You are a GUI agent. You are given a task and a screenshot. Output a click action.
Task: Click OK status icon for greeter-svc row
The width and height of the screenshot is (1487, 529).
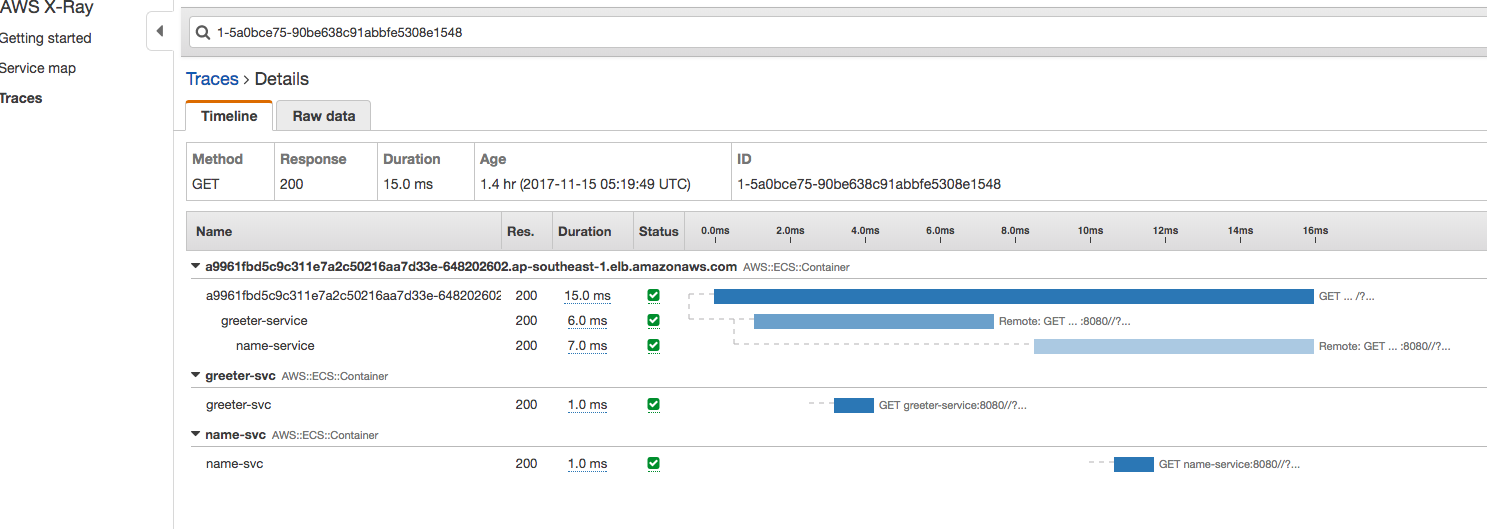click(x=654, y=405)
